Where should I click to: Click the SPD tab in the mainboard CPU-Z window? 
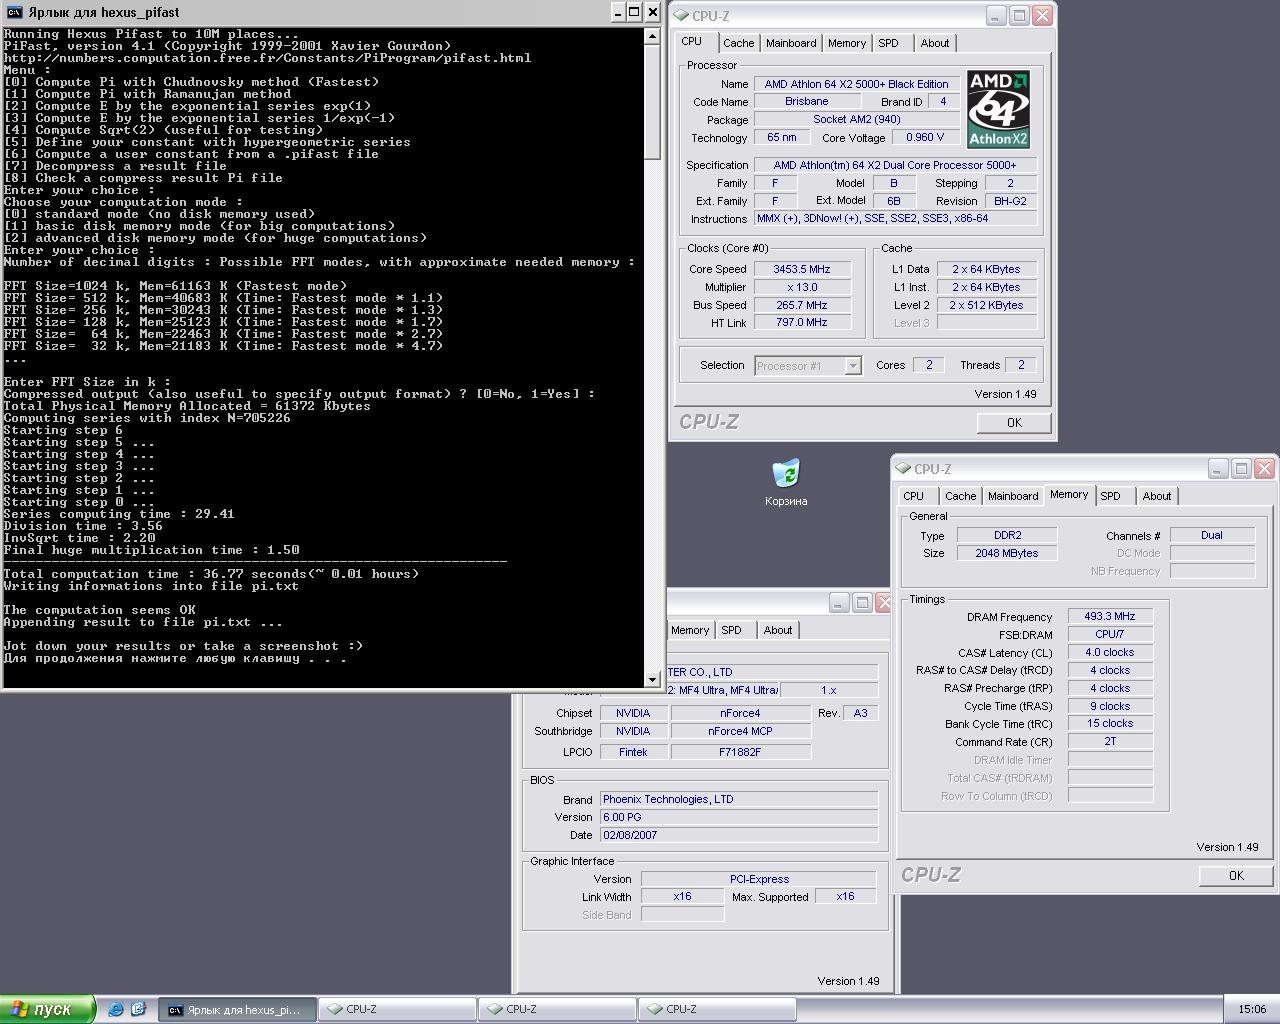click(x=732, y=630)
